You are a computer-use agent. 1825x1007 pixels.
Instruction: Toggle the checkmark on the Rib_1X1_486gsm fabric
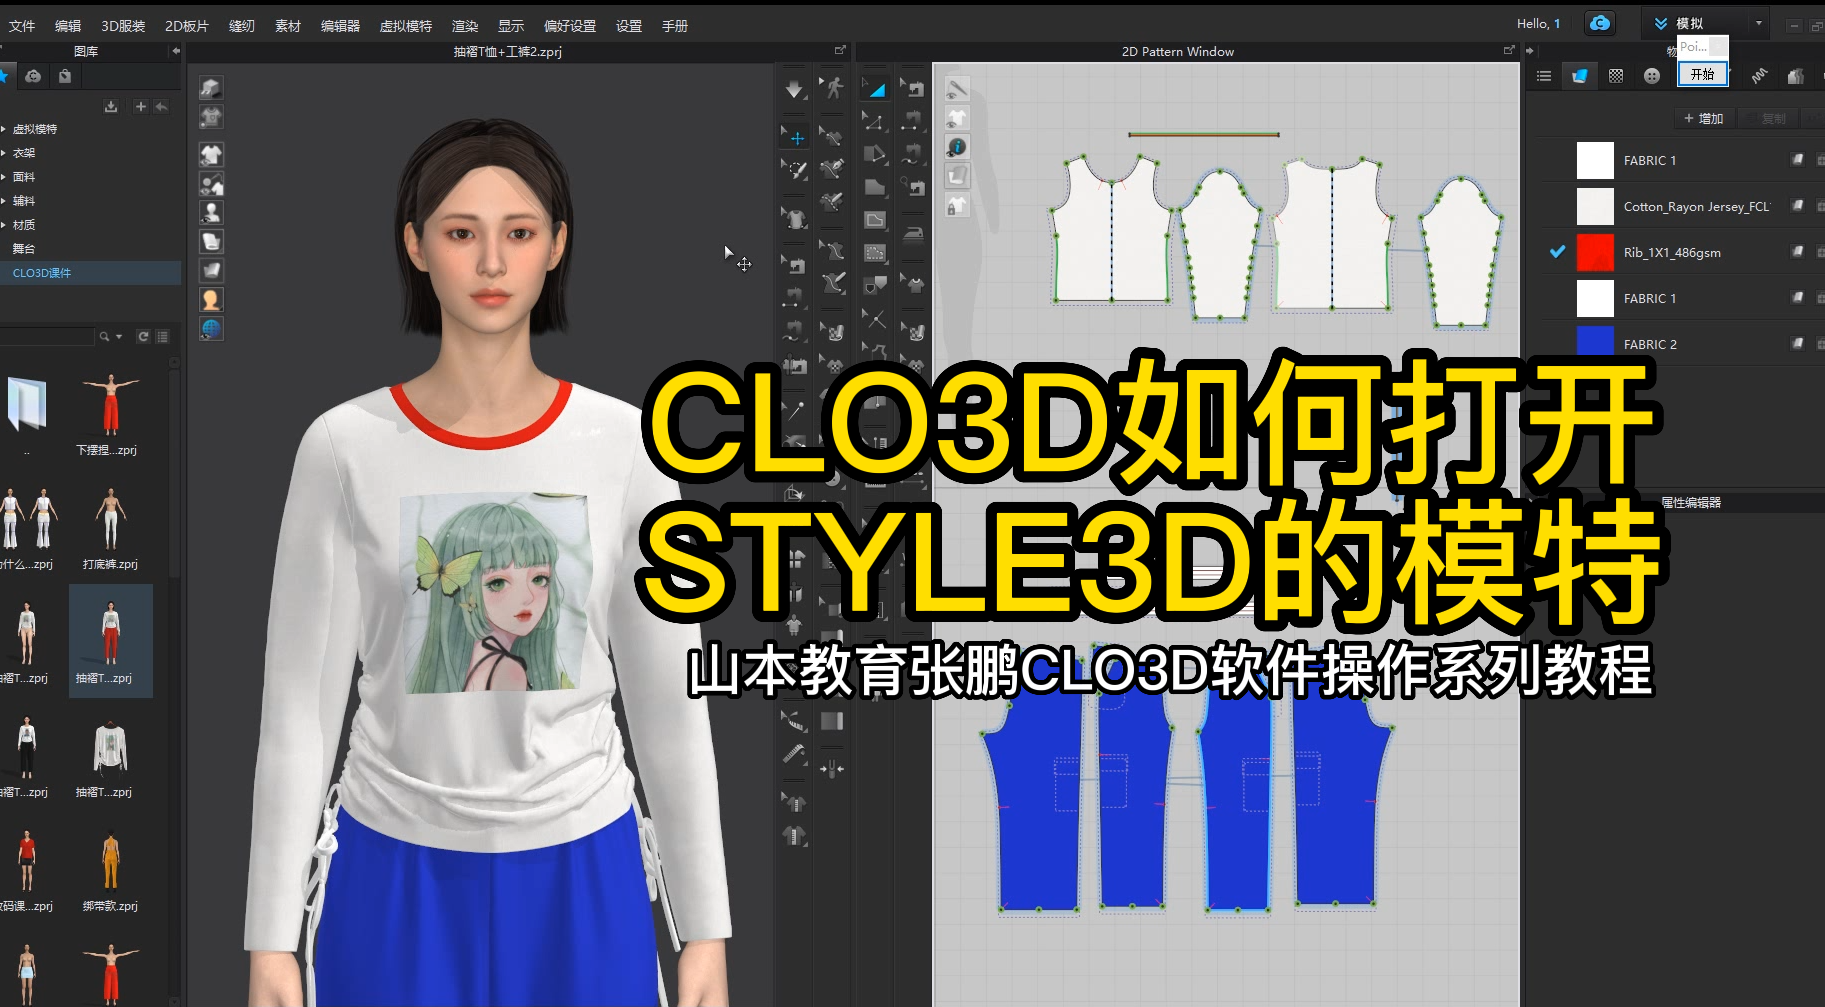[1557, 252]
